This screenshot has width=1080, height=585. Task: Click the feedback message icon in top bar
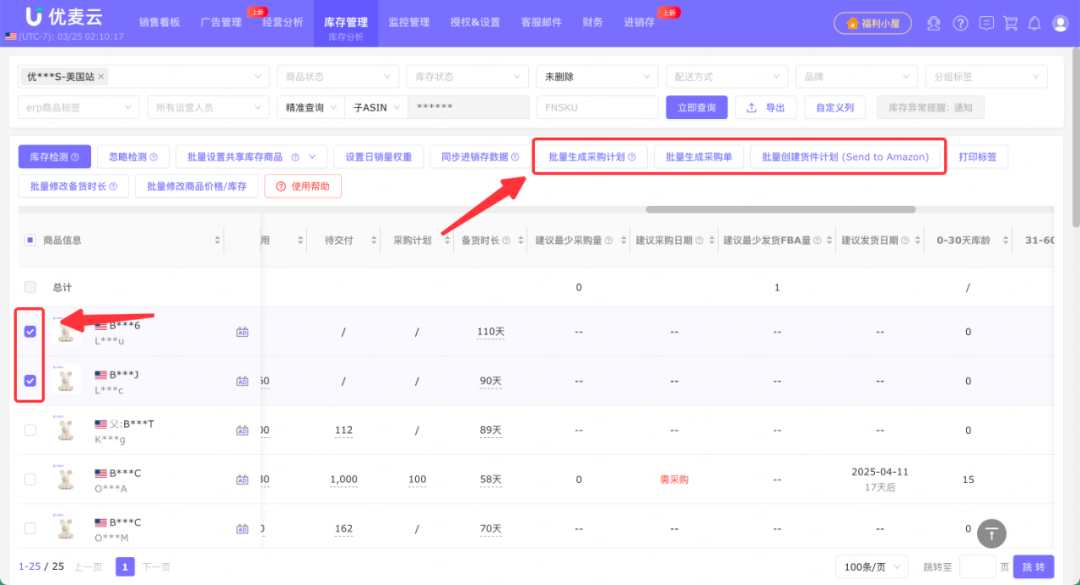(x=989, y=22)
